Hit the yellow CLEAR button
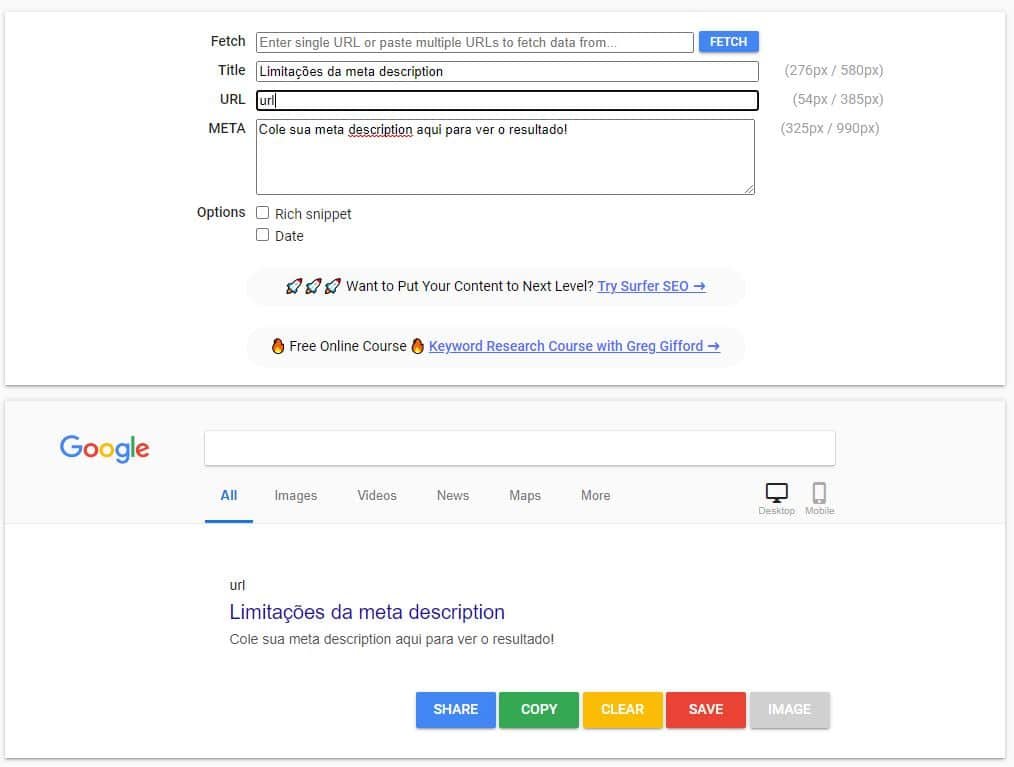 (622, 709)
